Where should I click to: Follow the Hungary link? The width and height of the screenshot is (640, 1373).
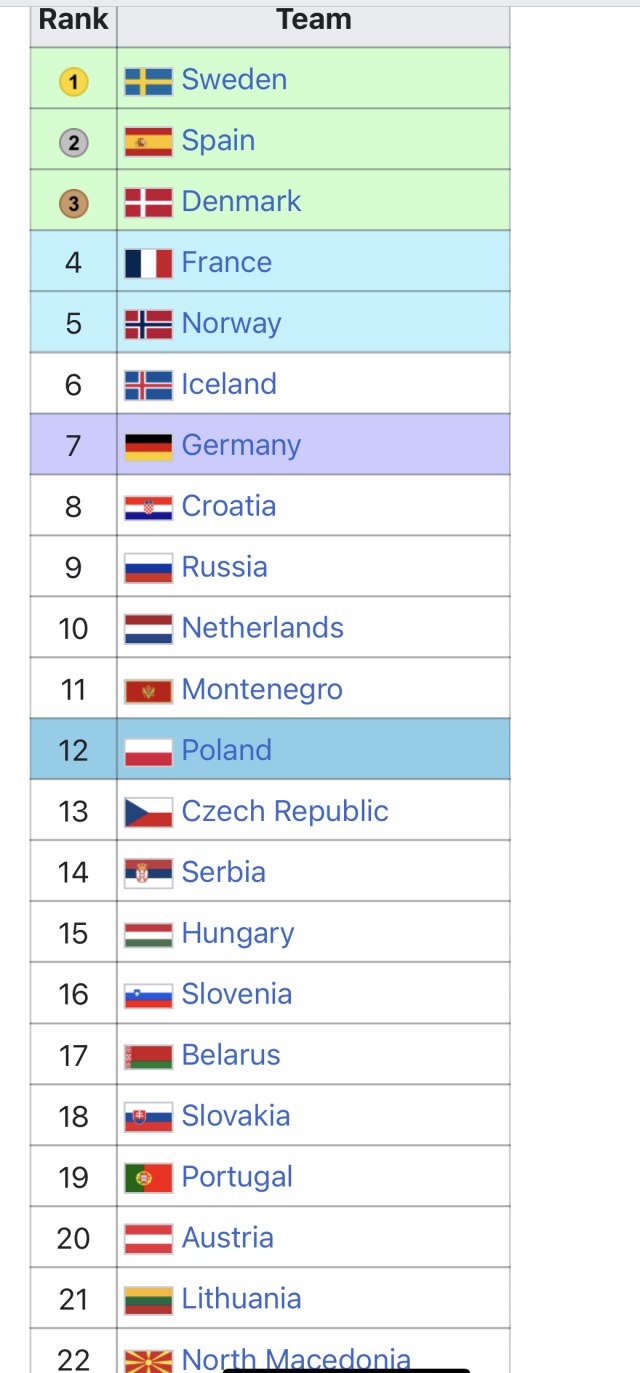[x=238, y=934]
